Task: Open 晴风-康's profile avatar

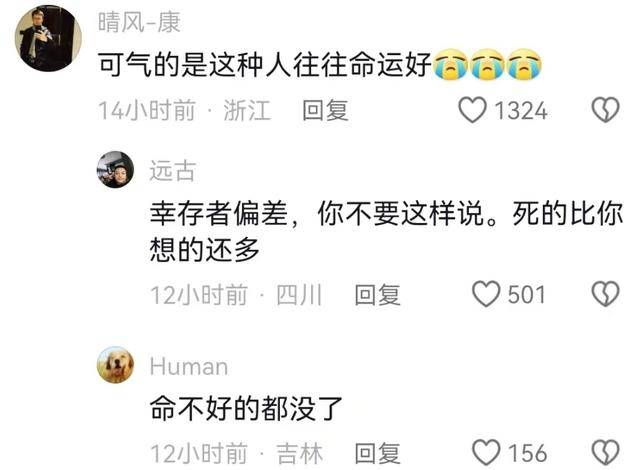Action: click(x=48, y=38)
